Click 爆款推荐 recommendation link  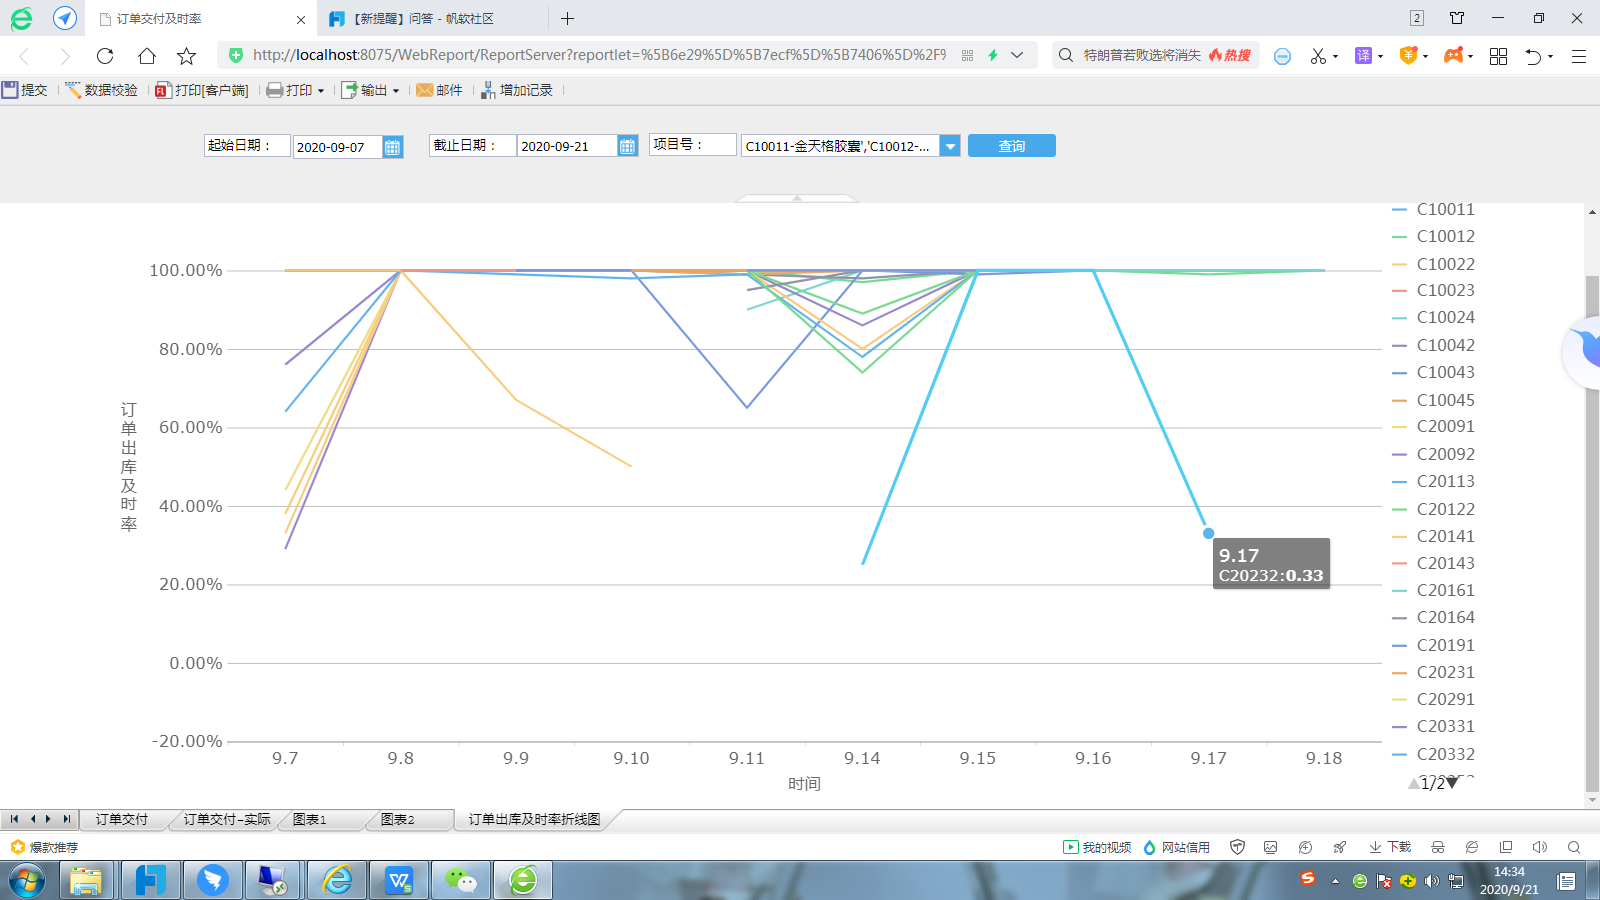(x=44, y=847)
